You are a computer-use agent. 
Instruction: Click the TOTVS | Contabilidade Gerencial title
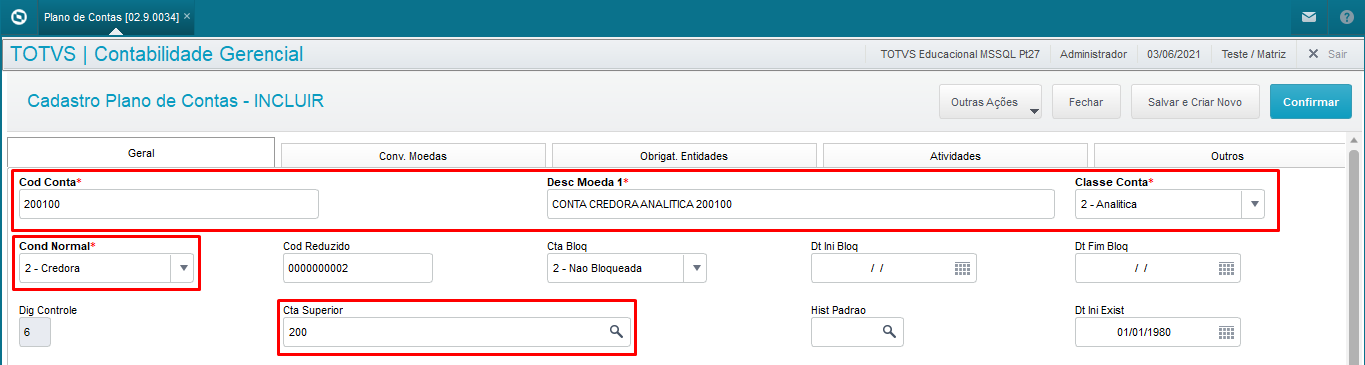(x=157, y=54)
